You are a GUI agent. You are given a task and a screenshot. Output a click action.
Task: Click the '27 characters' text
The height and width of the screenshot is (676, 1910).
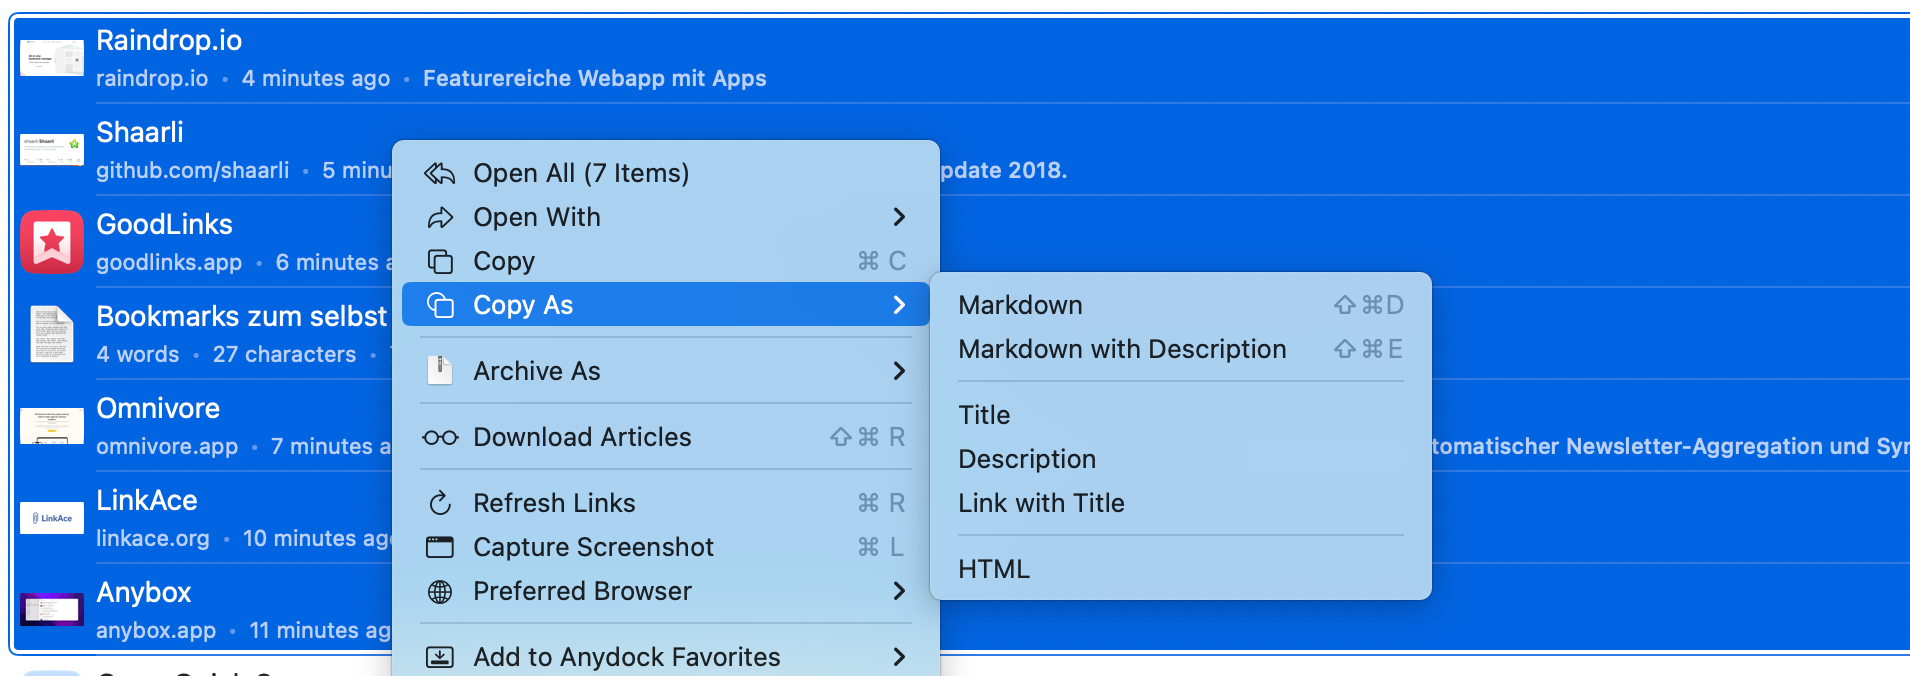pyautogui.click(x=284, y=354)
